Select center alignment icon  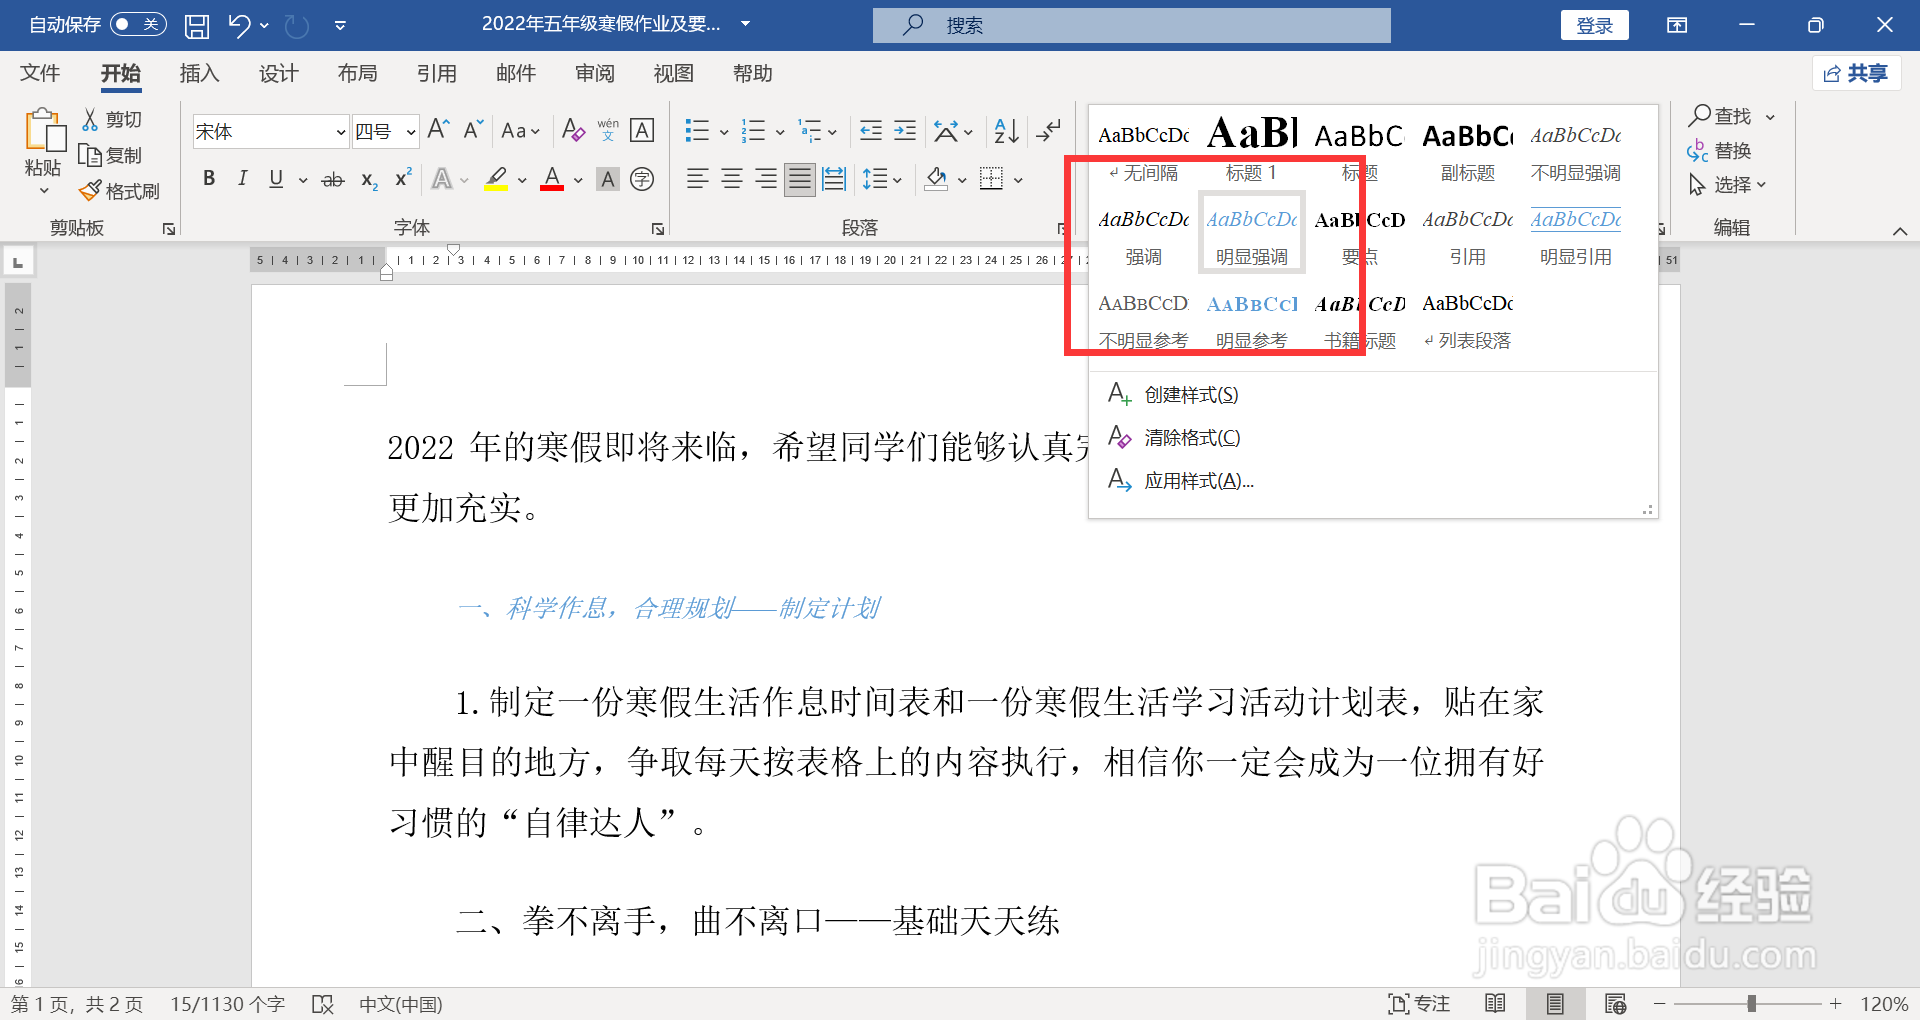pos(731,178)
